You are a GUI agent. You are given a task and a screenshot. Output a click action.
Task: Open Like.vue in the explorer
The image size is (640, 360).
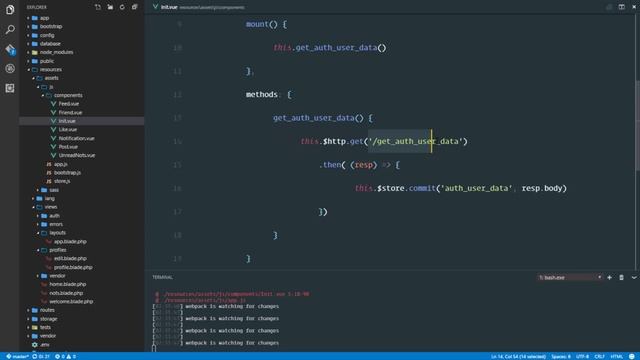point(68,129)
